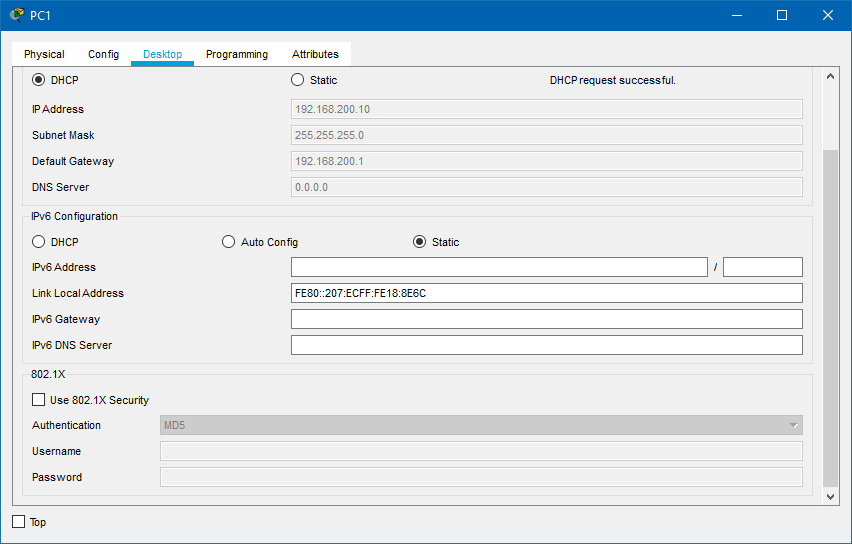The width and height of the screenshot is (852, 544).
Task: Choose IPv6 Auto Config option
Action: point(228,242)
